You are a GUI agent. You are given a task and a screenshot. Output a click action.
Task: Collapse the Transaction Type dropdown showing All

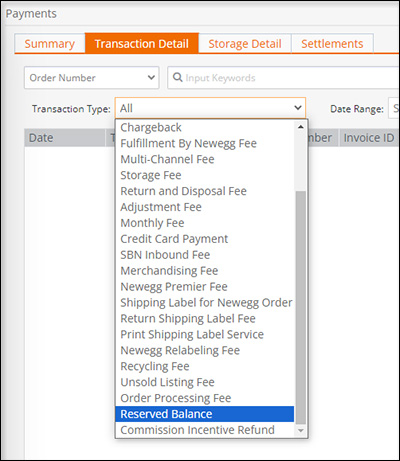point(210,108)
